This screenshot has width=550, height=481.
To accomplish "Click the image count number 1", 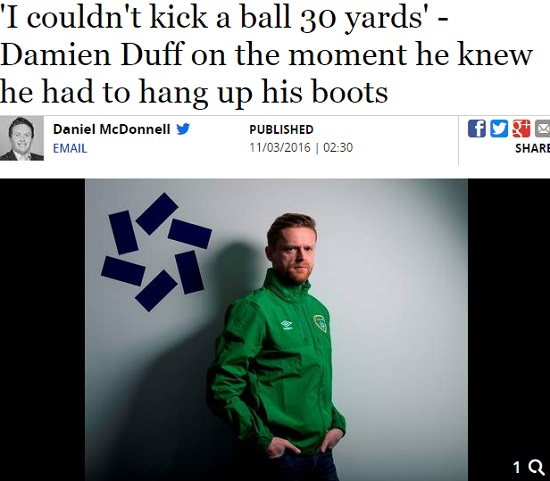I will click(x=516, y=467).
